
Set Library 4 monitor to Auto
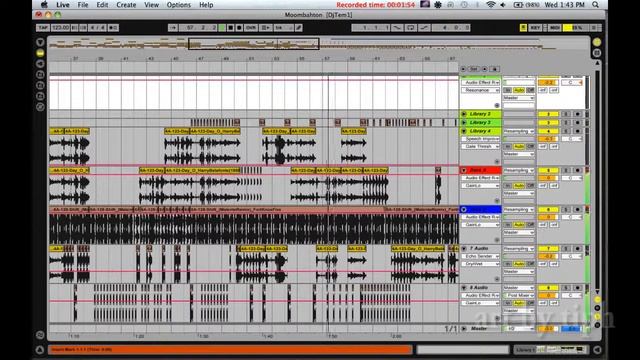click(x=519, y=147)
